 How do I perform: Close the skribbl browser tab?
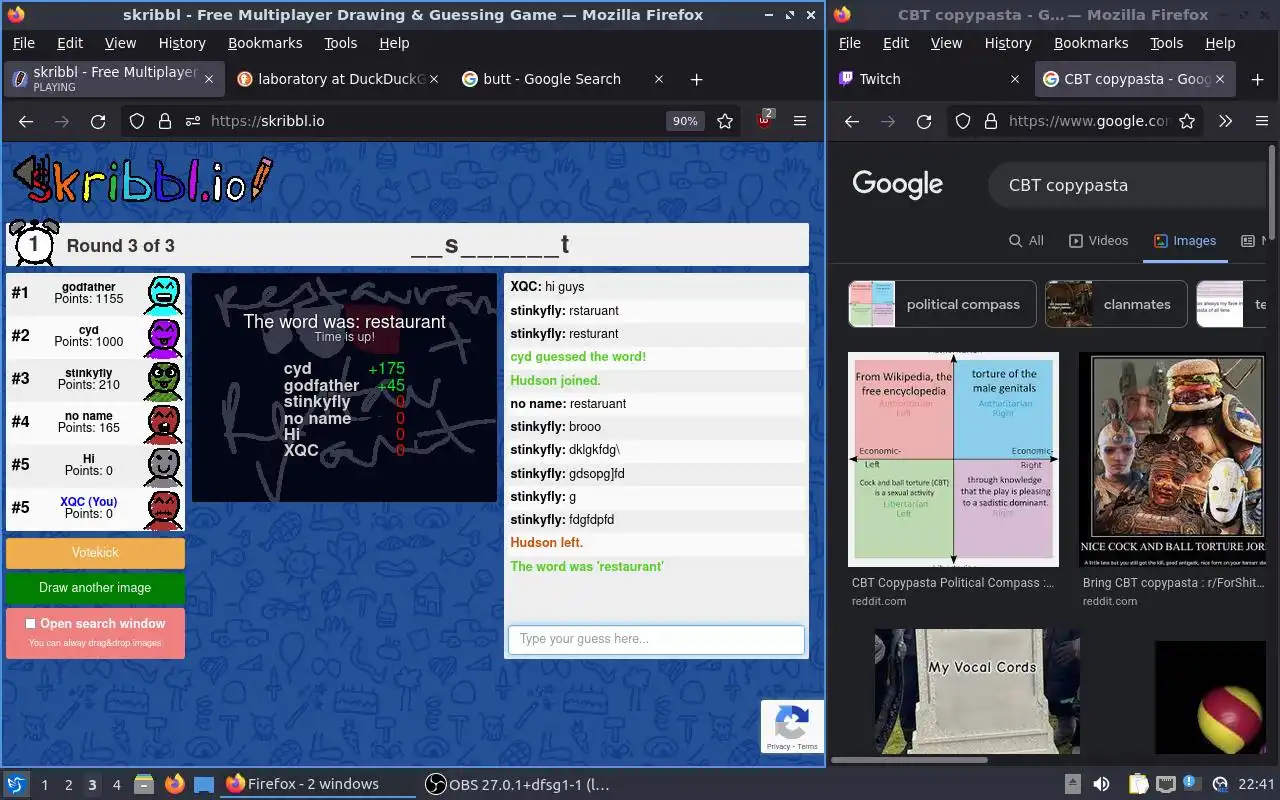209,79
